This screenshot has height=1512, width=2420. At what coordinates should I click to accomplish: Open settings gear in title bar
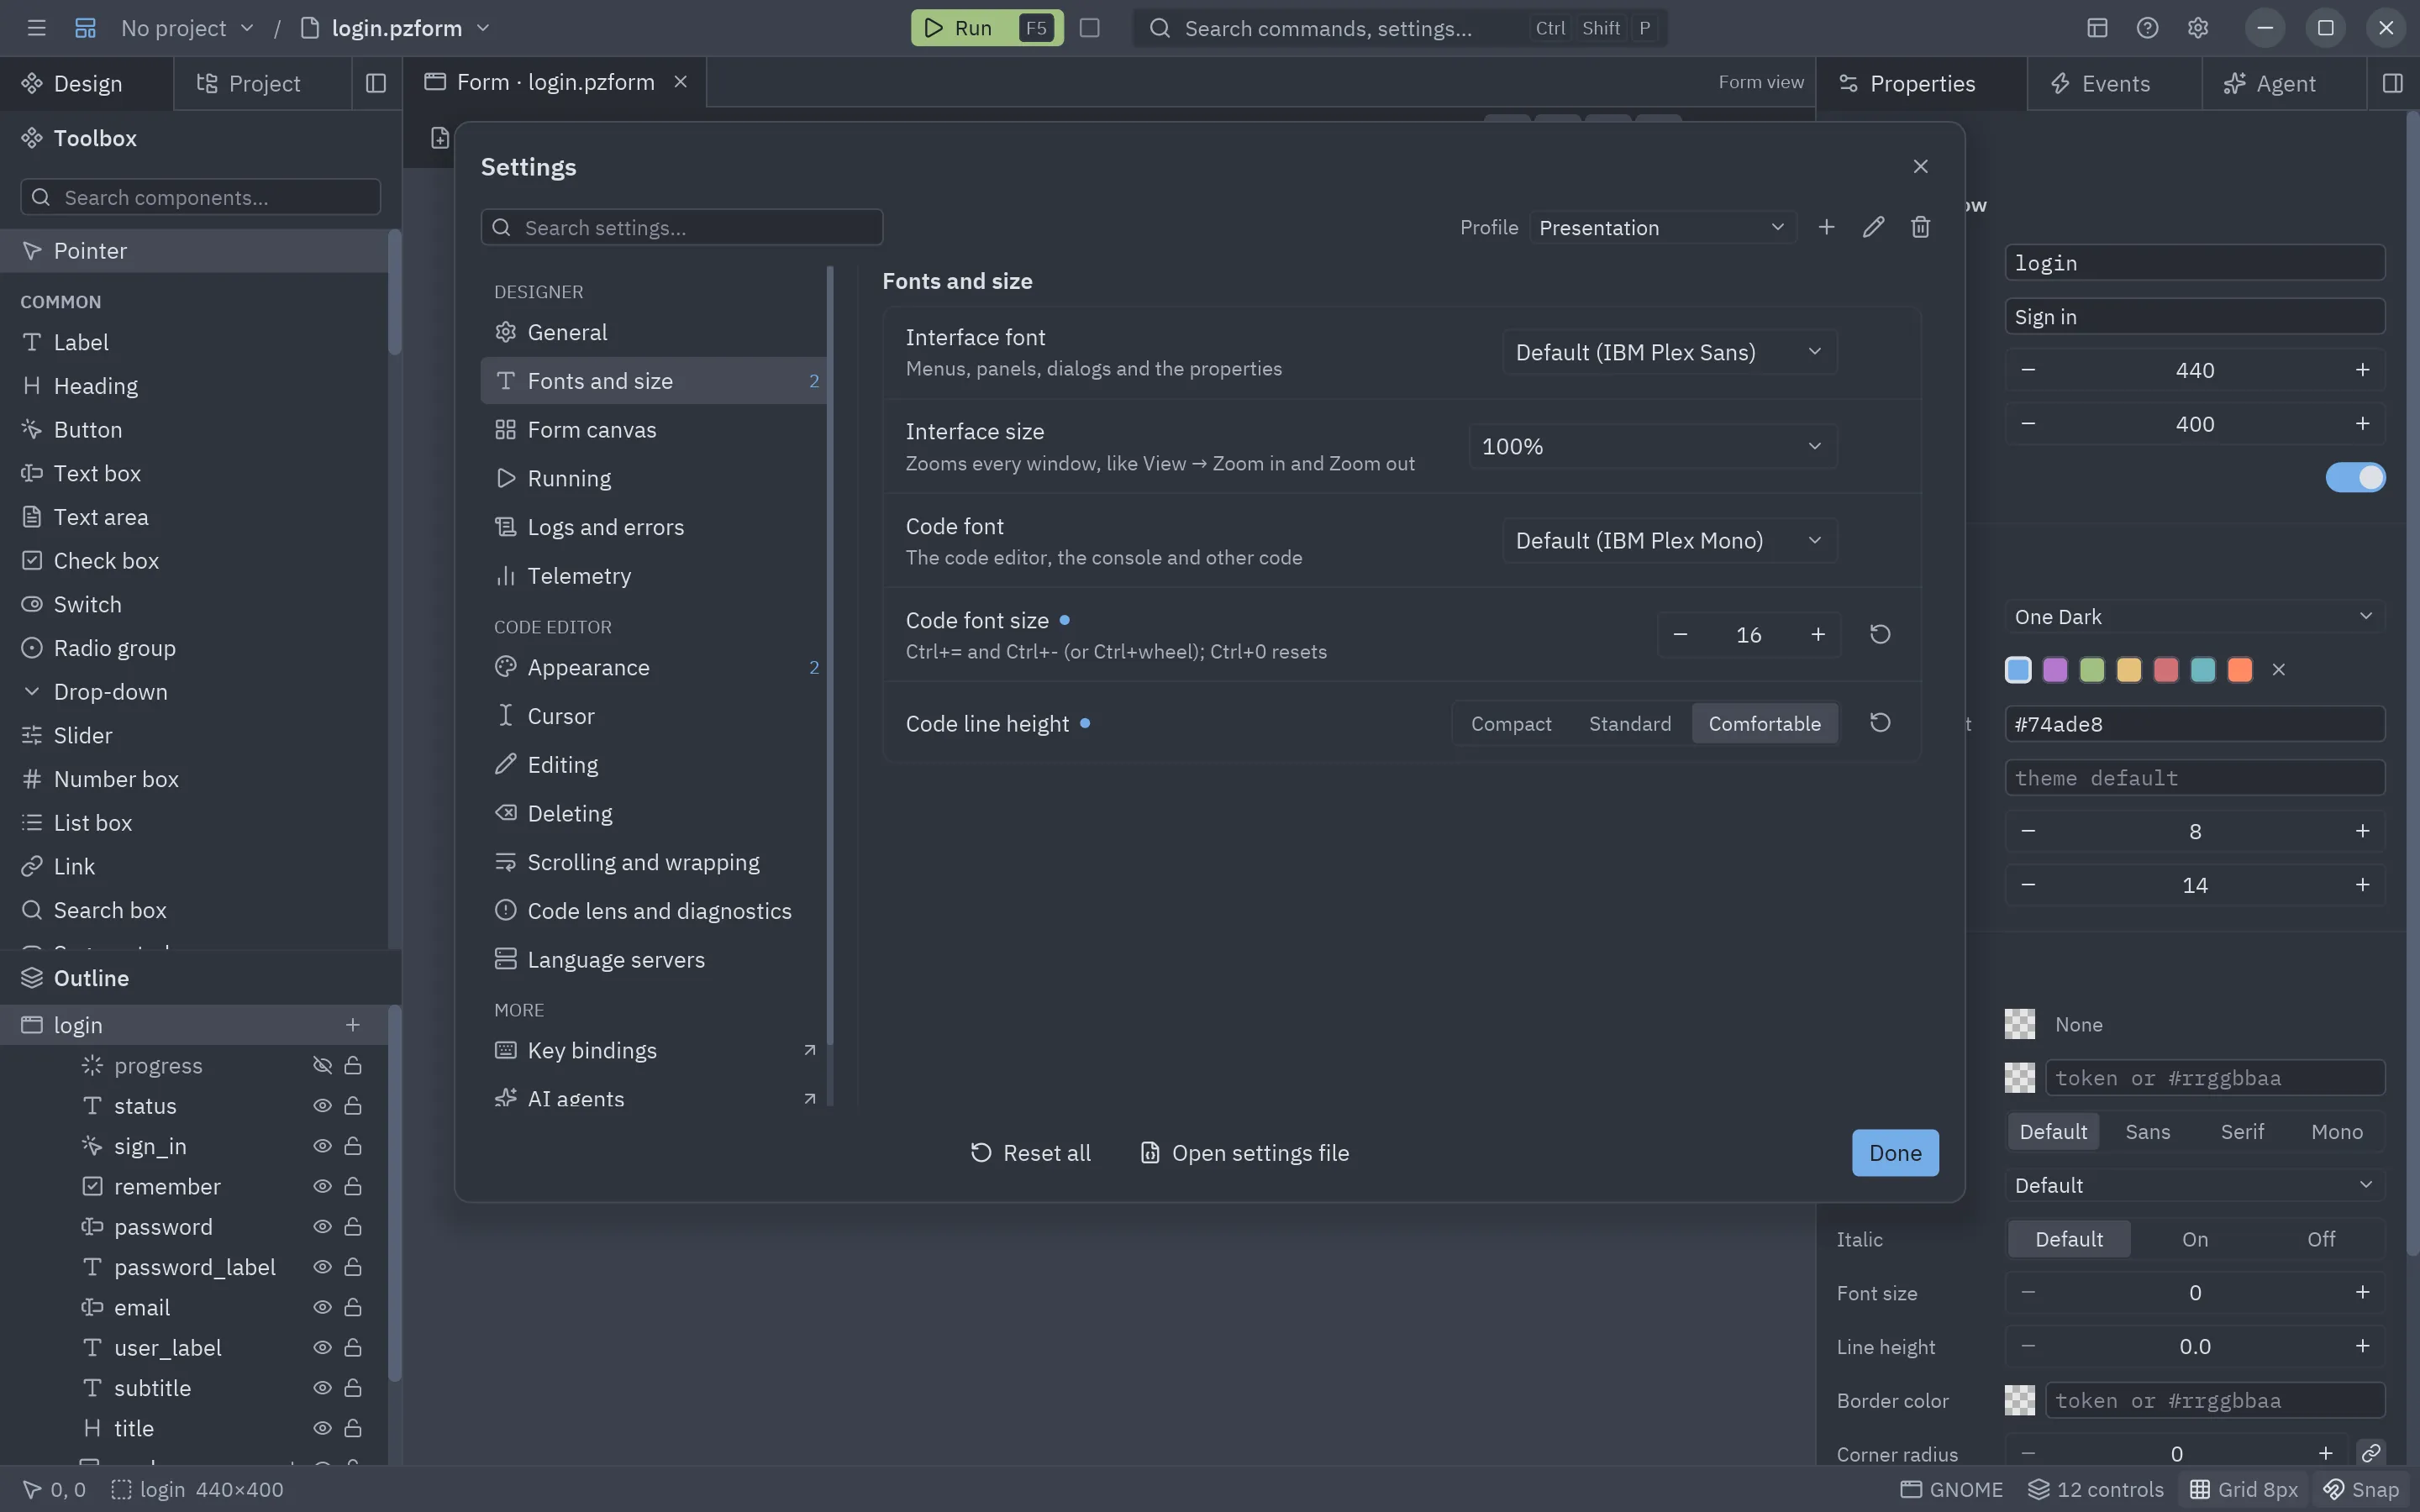[2197, 28]
